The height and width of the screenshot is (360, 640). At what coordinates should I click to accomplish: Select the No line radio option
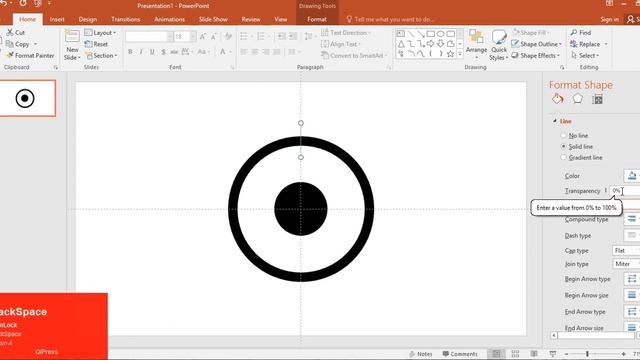pos(564,135)
